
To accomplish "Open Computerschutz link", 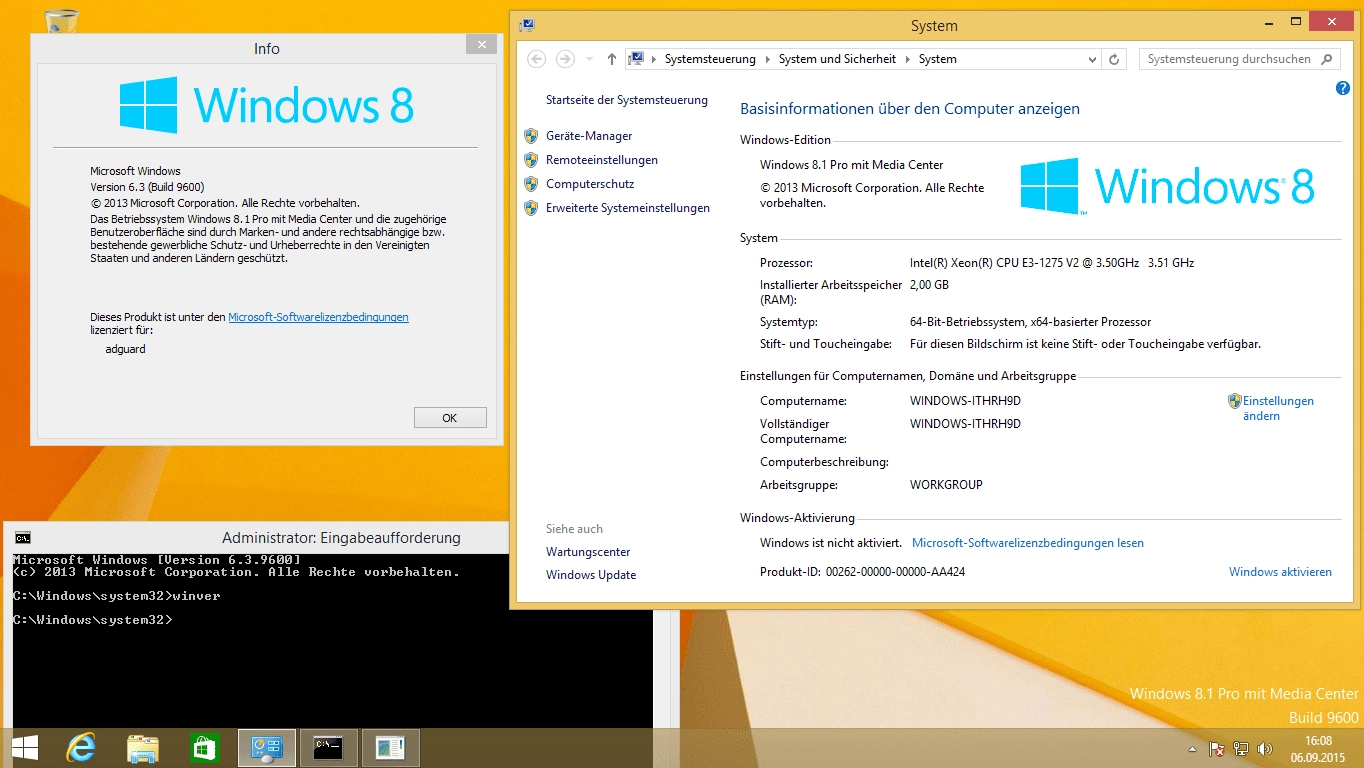I will click(x=590, y=184).
